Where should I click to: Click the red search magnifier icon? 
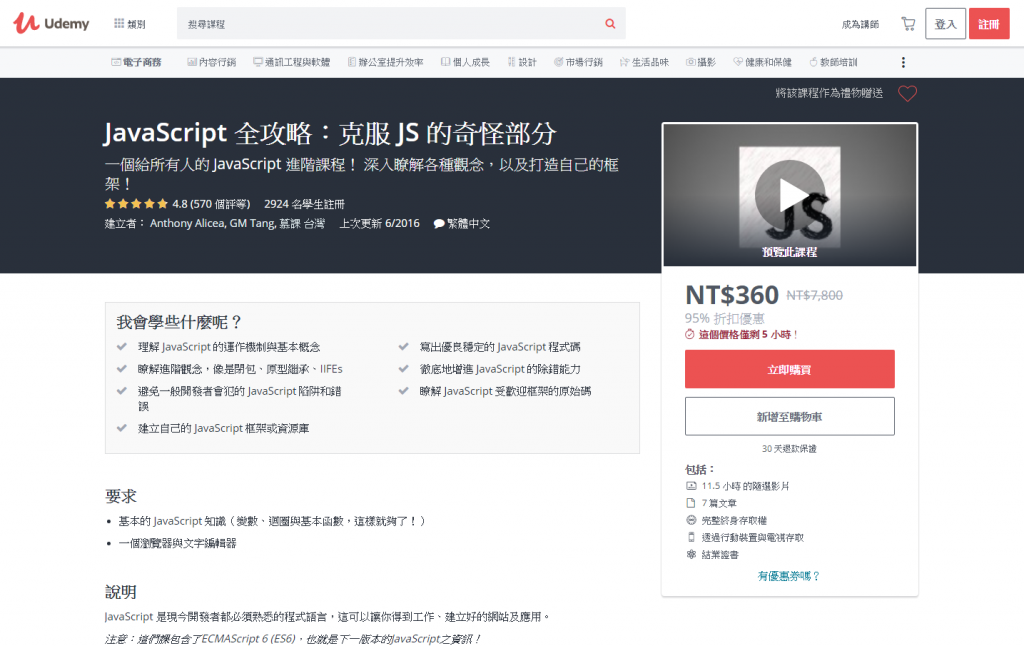(x=610, y=24)
